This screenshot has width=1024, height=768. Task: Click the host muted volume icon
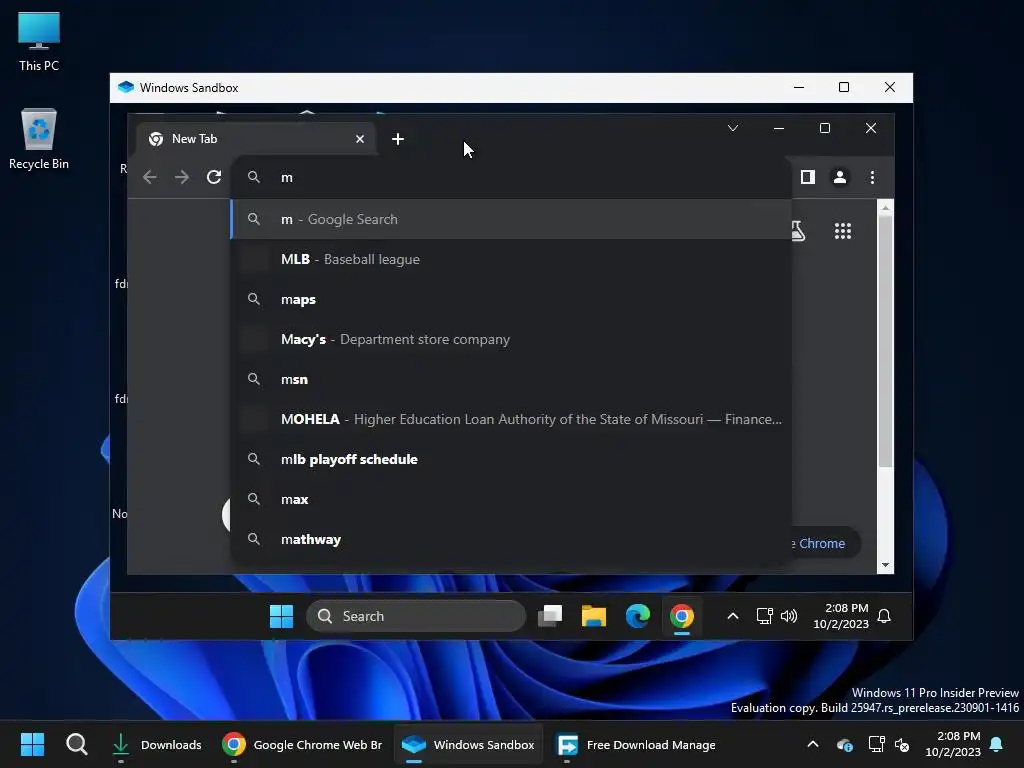(902, 744)
